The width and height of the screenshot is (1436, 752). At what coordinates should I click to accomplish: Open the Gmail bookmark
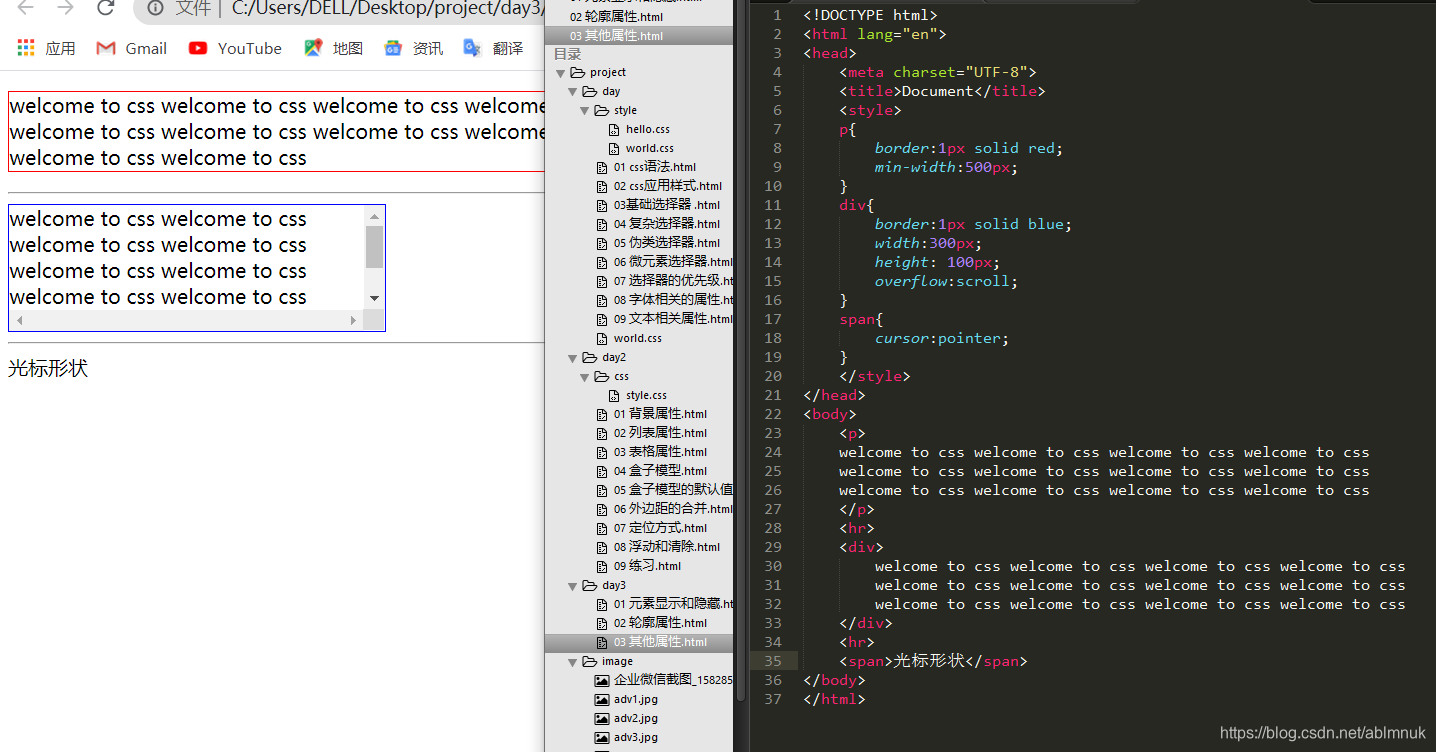coord(131,48)
